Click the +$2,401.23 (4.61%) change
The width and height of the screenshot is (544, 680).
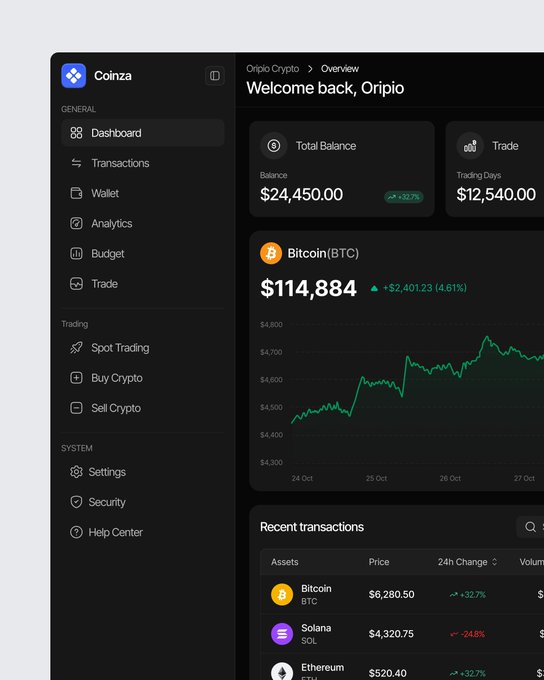(x=425, y=288)
